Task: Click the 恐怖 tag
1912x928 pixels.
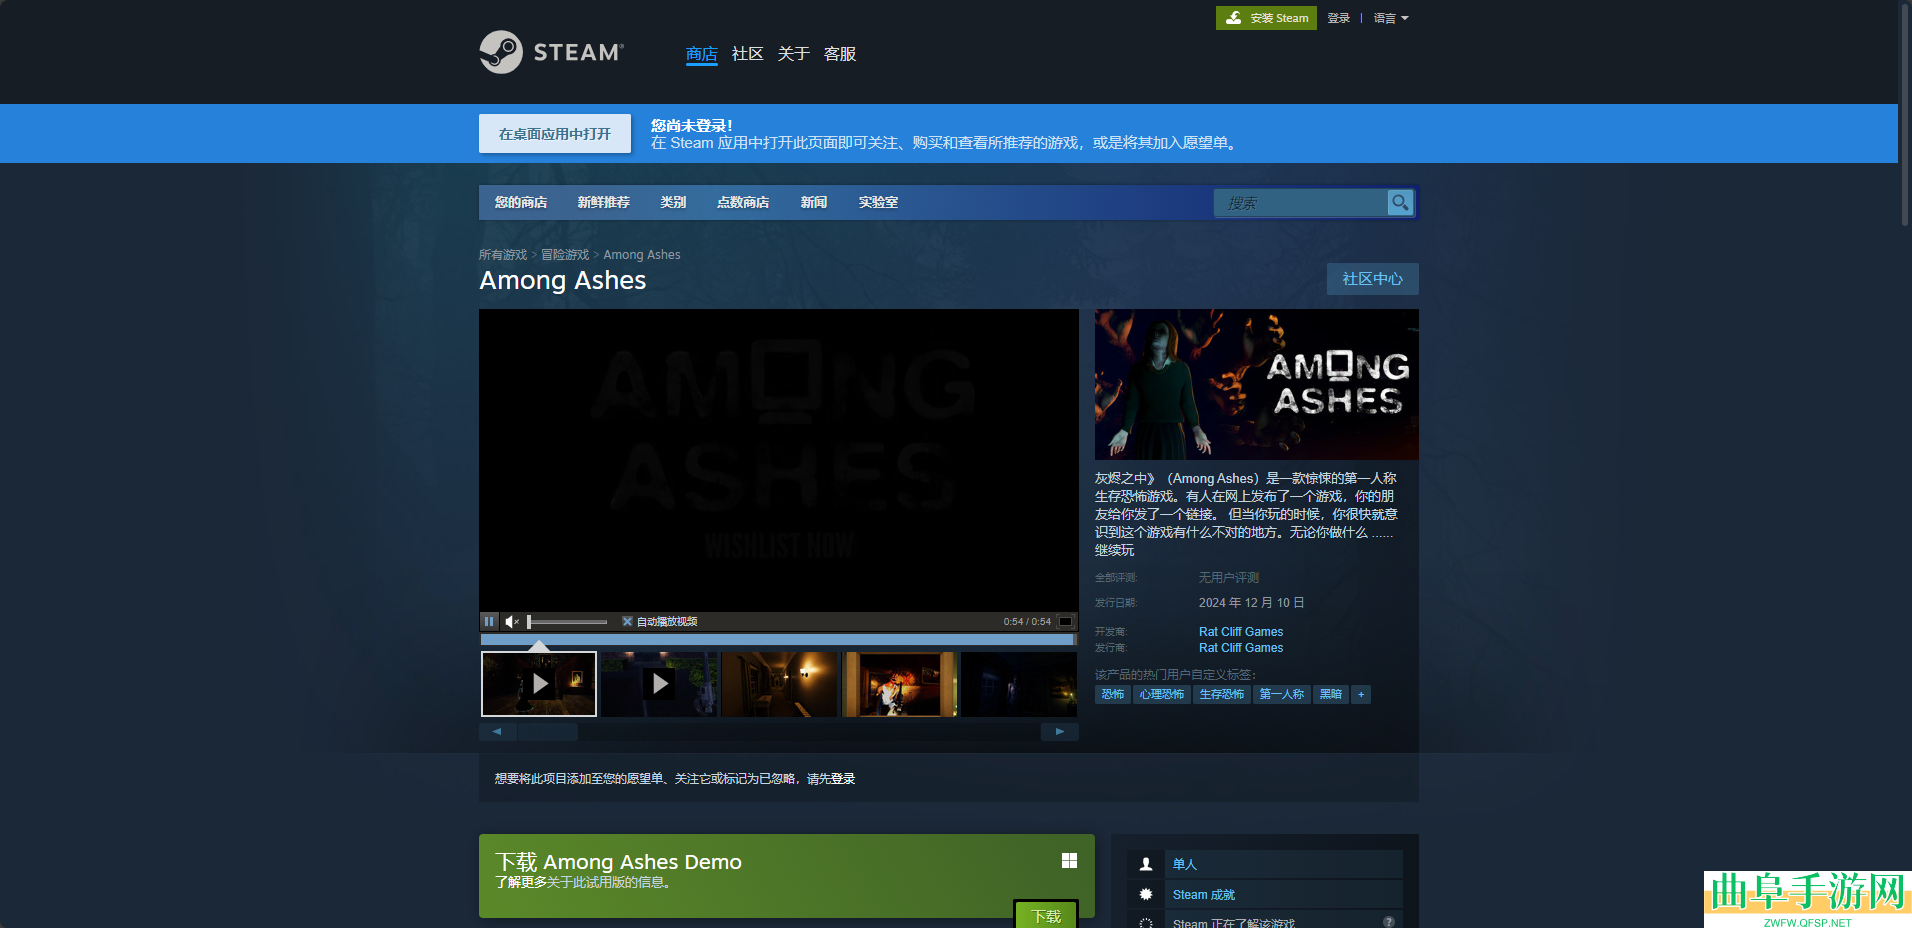Action: 1113,694
